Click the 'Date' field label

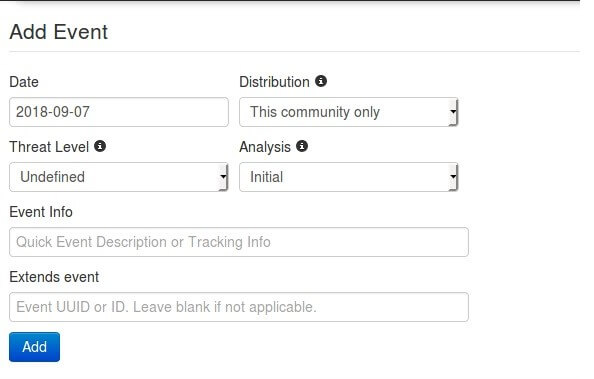[24, 82]
